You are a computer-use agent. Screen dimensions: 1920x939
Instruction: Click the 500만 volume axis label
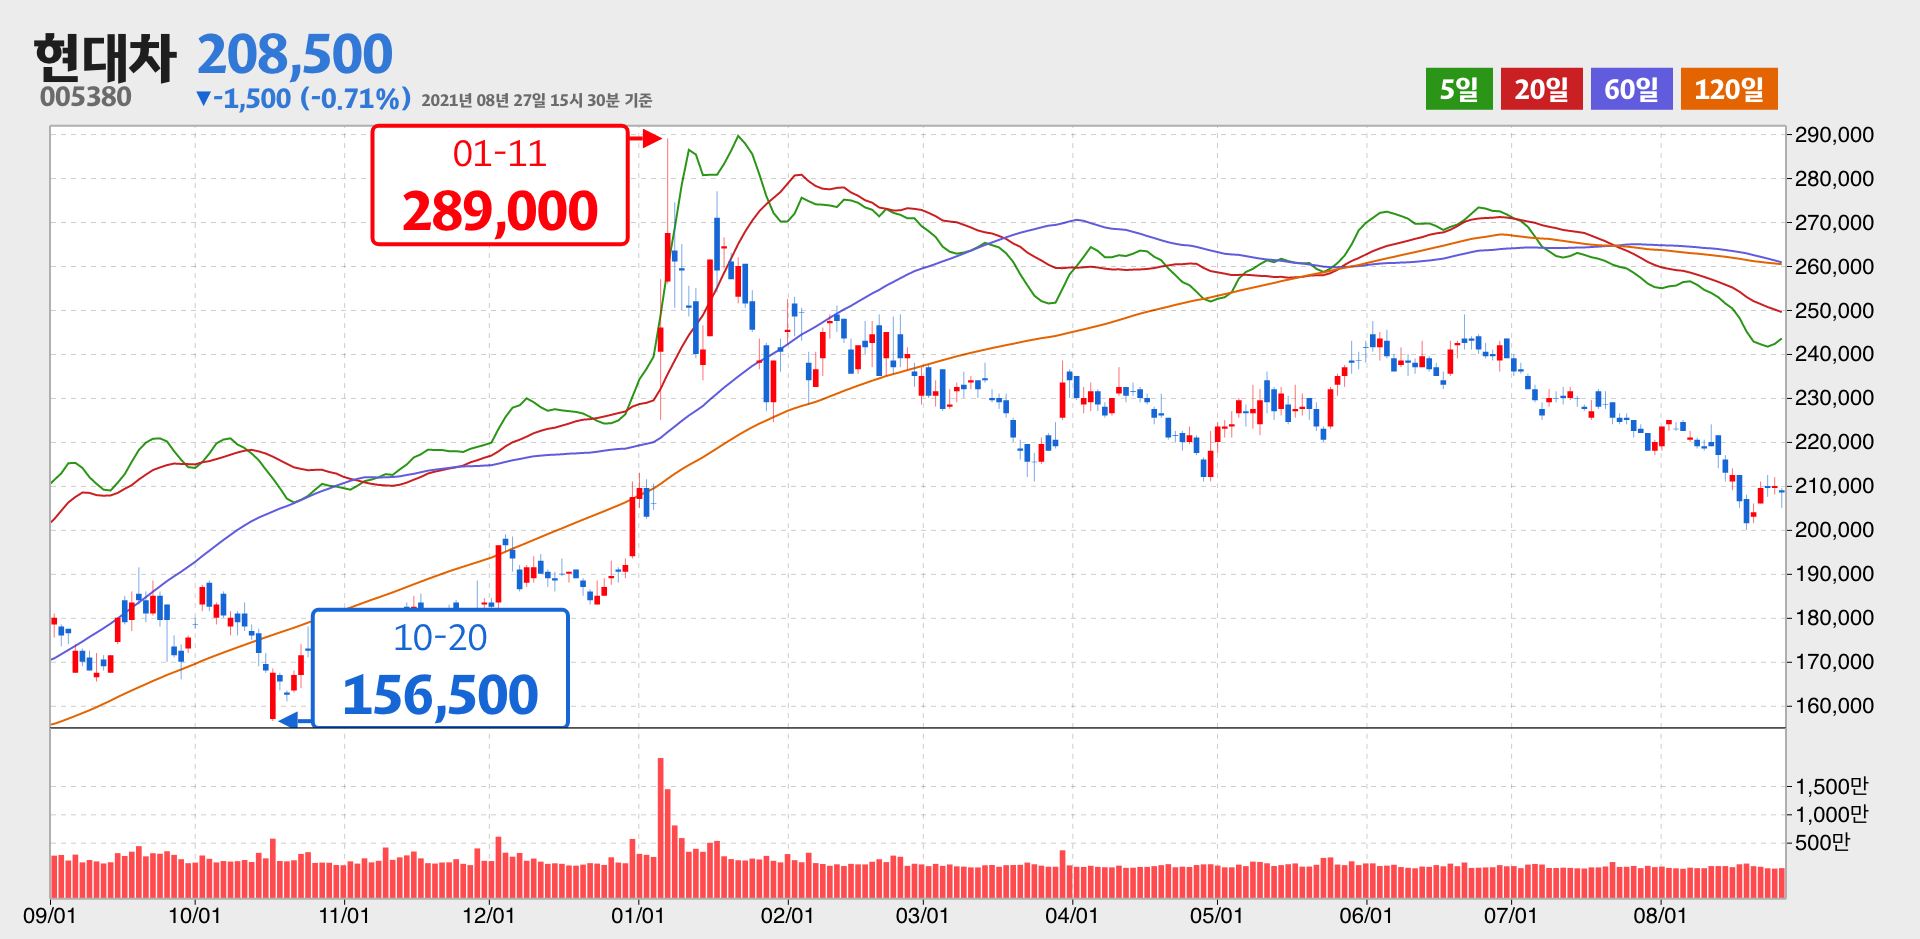[1822, 843]
